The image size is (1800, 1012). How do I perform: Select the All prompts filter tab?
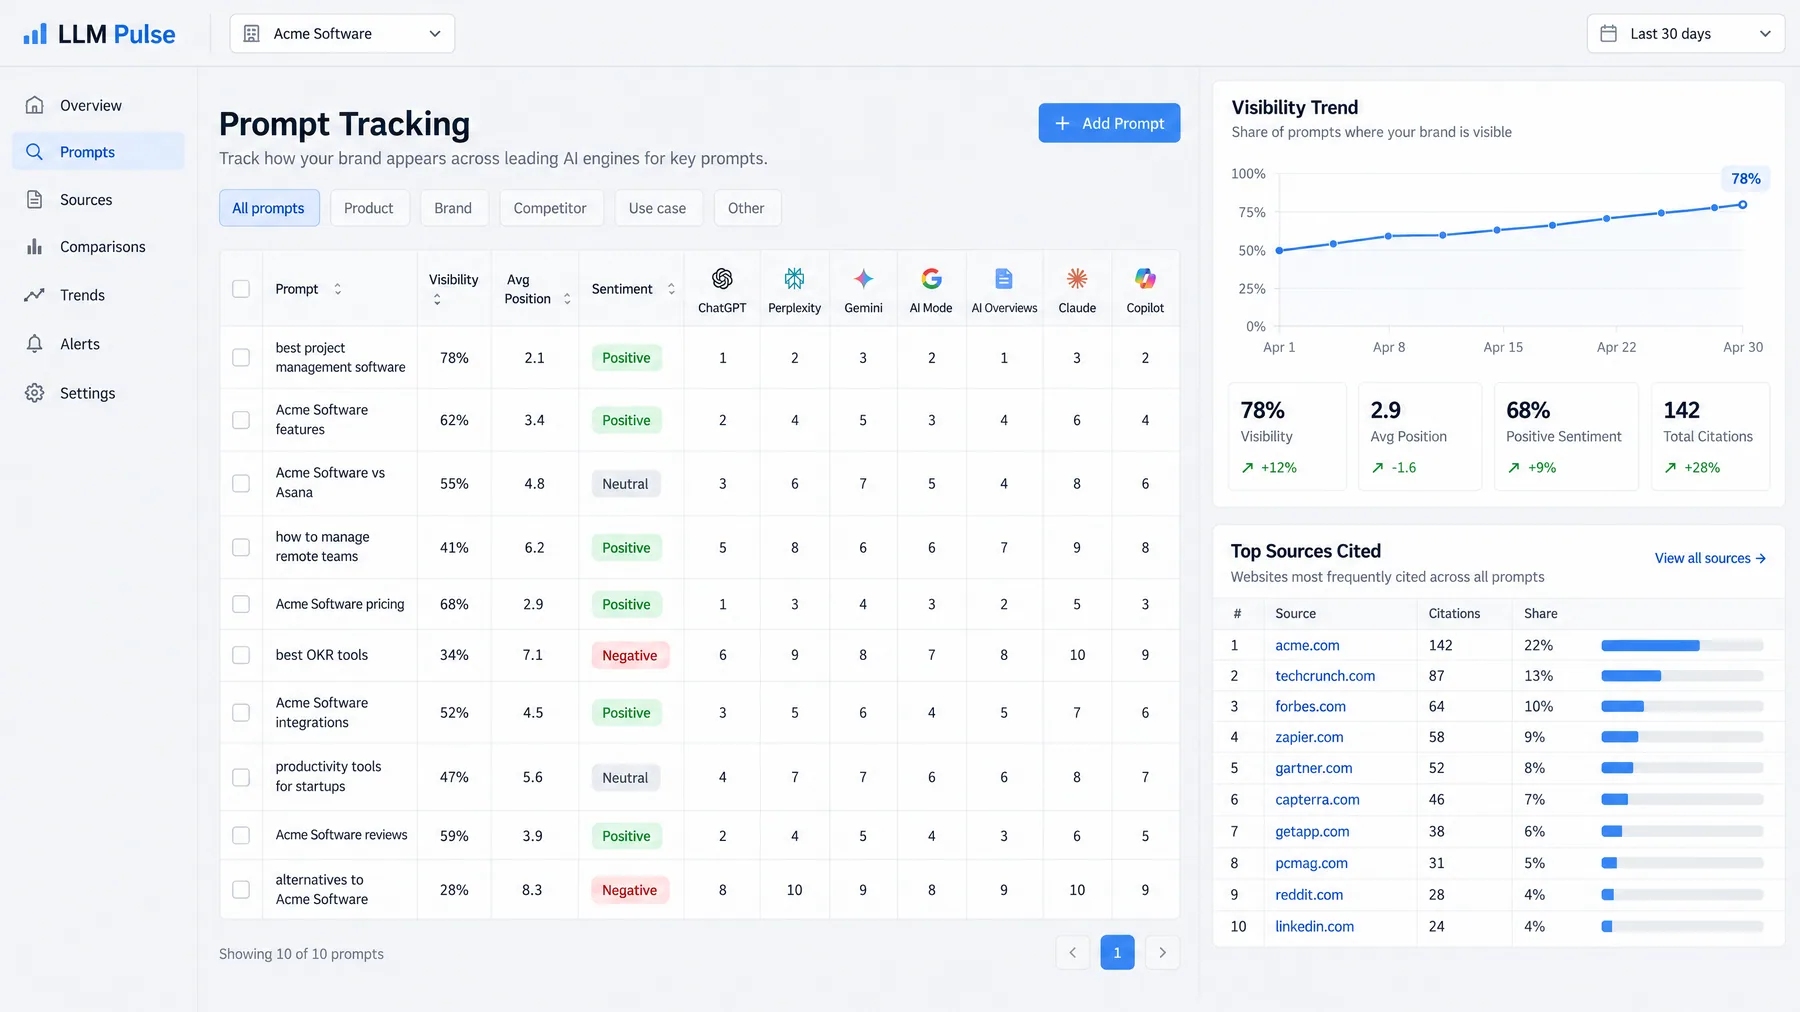point(269,208)
